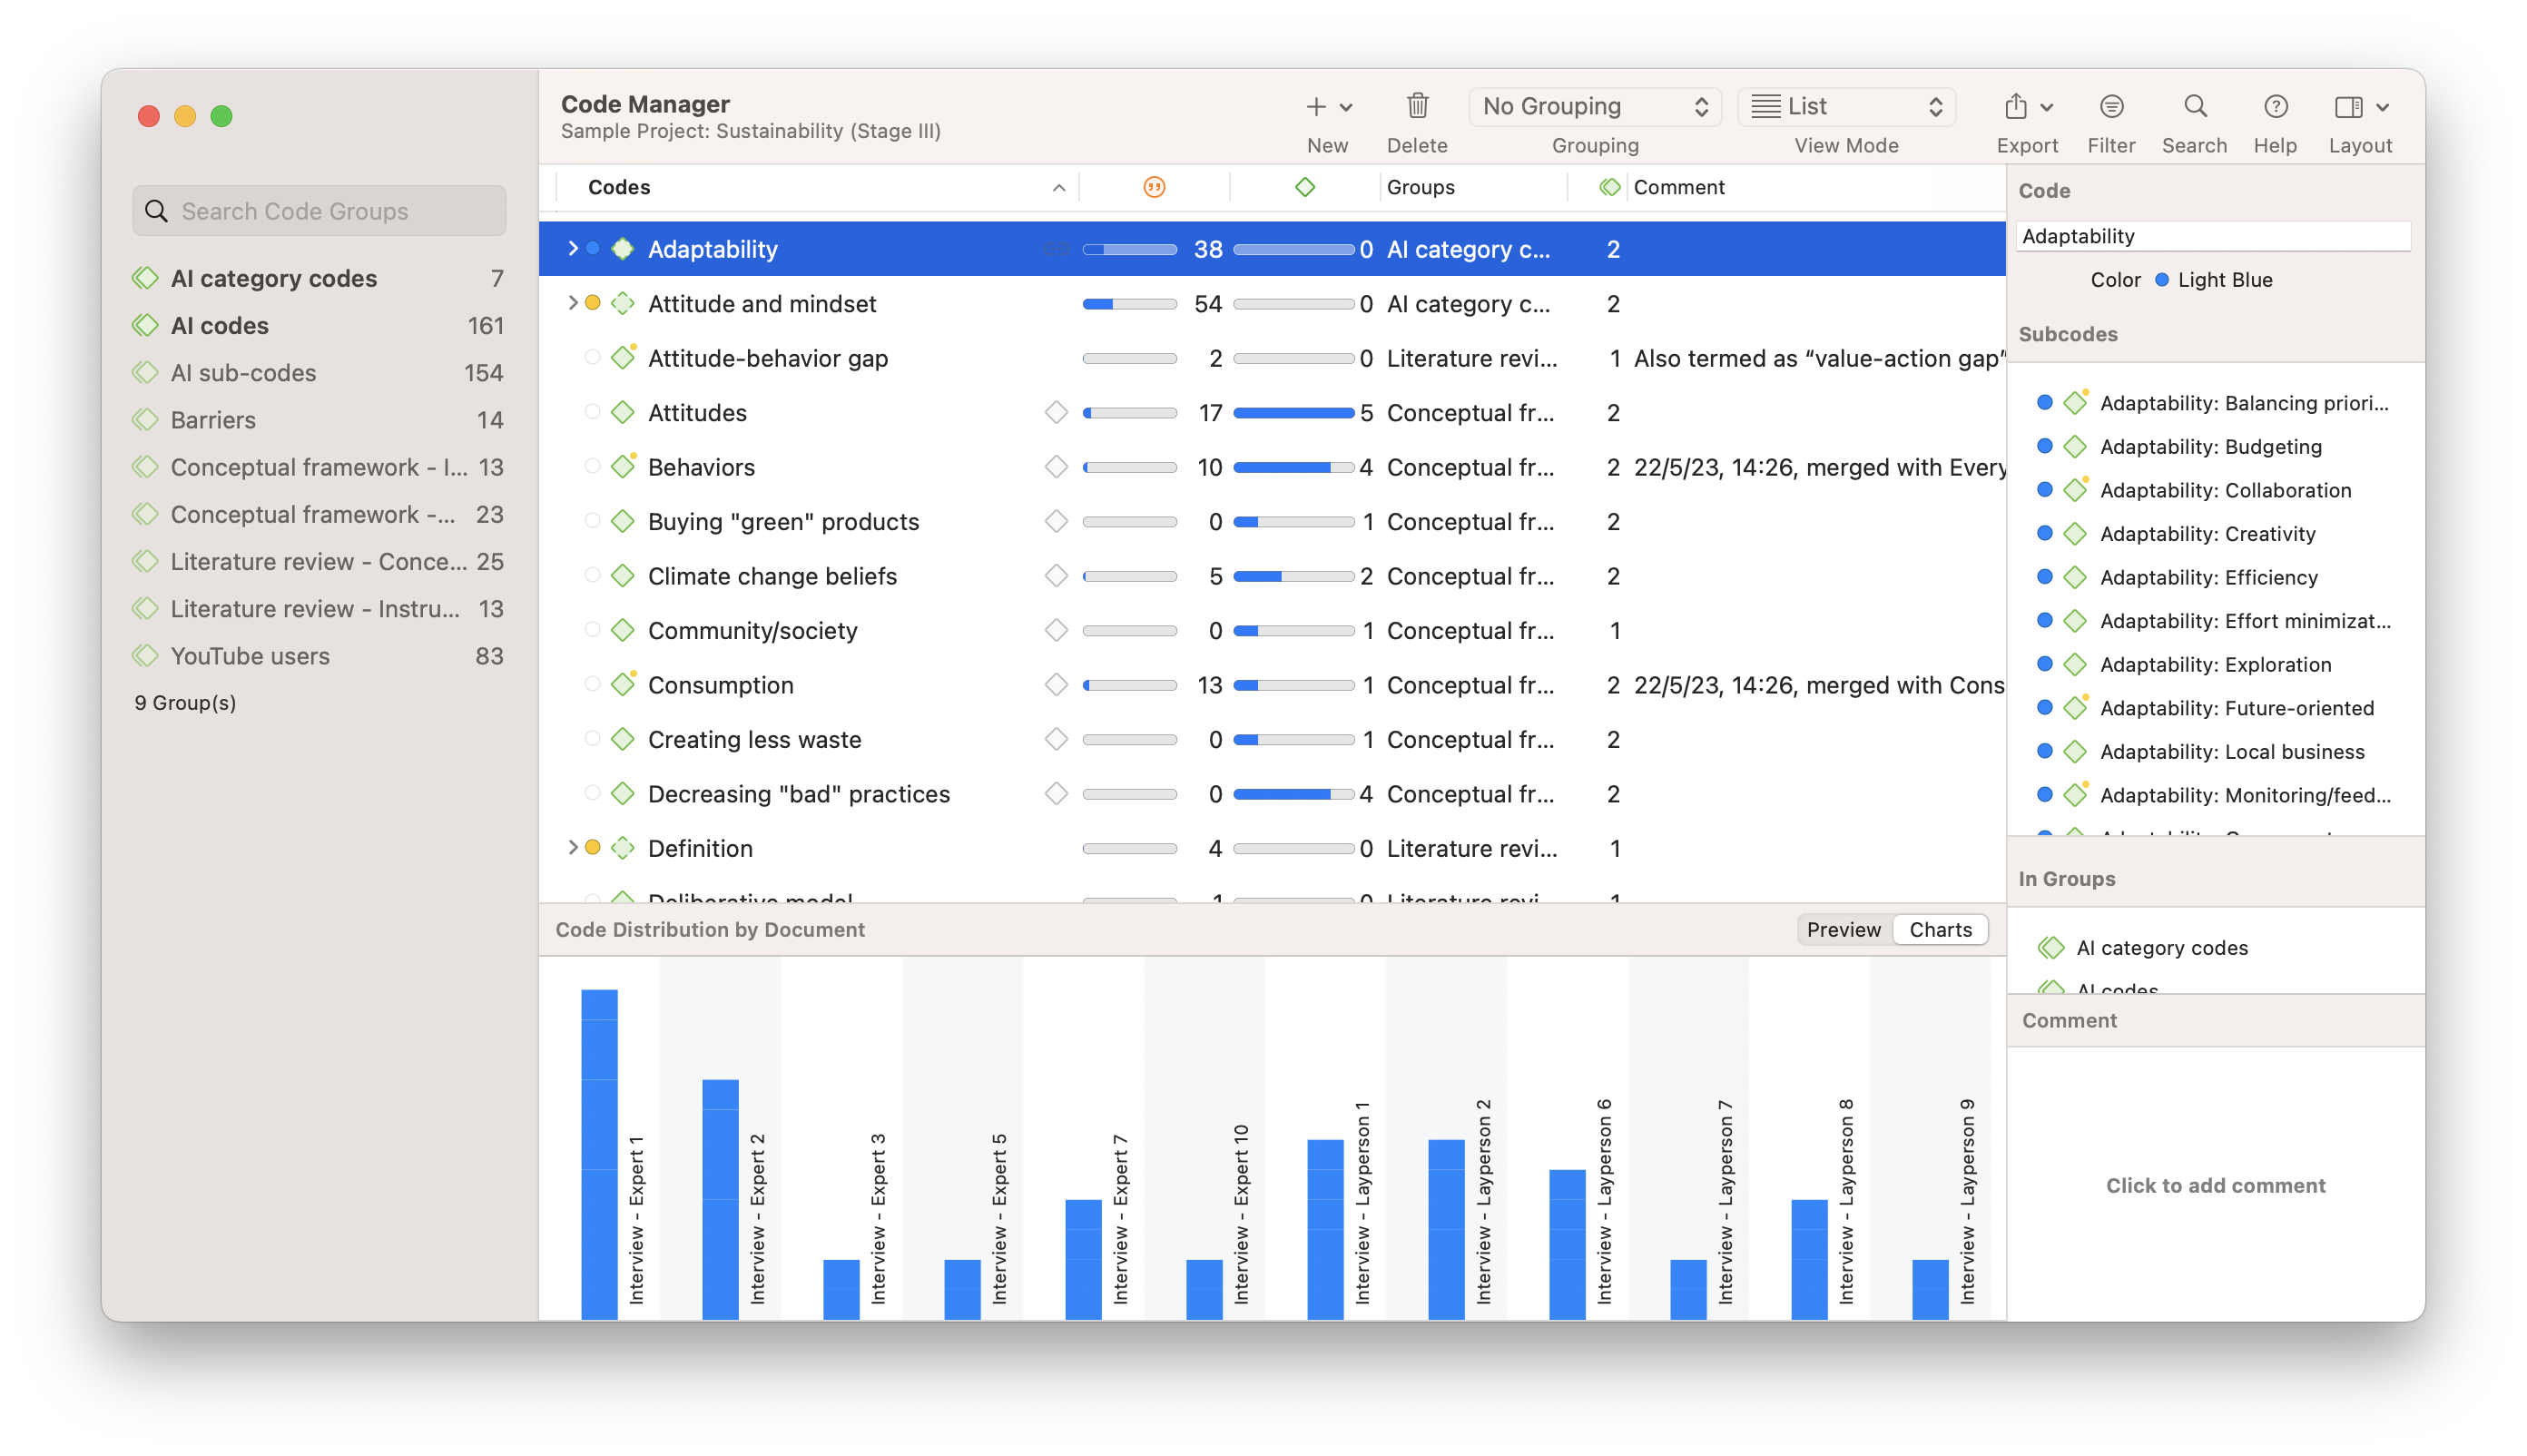Switch to the Charts tab
Screen dimensions: 2527x1456
(x=1940, y=930)
